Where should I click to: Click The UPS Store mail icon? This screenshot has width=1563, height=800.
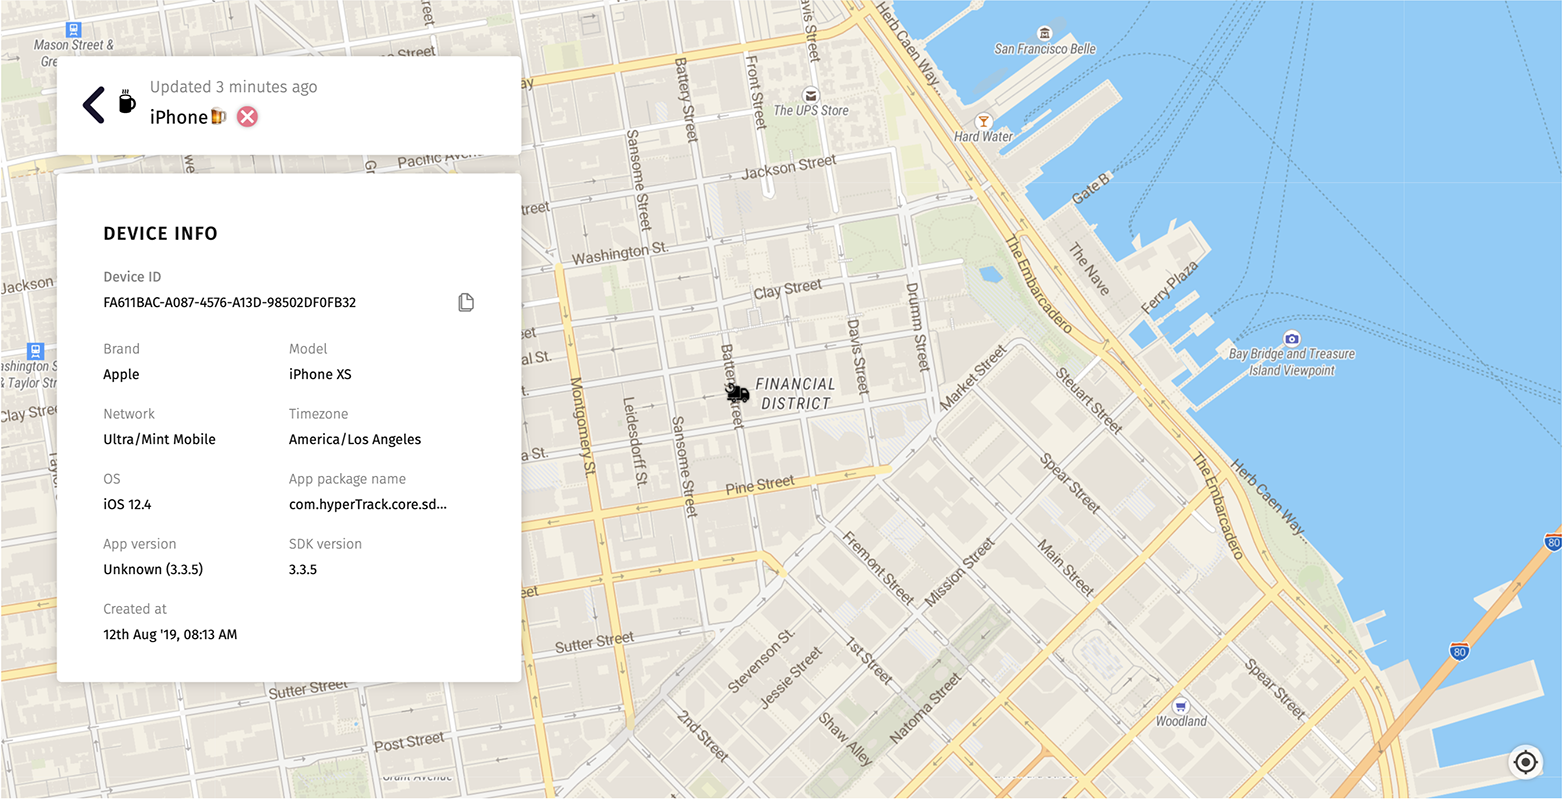811,95
